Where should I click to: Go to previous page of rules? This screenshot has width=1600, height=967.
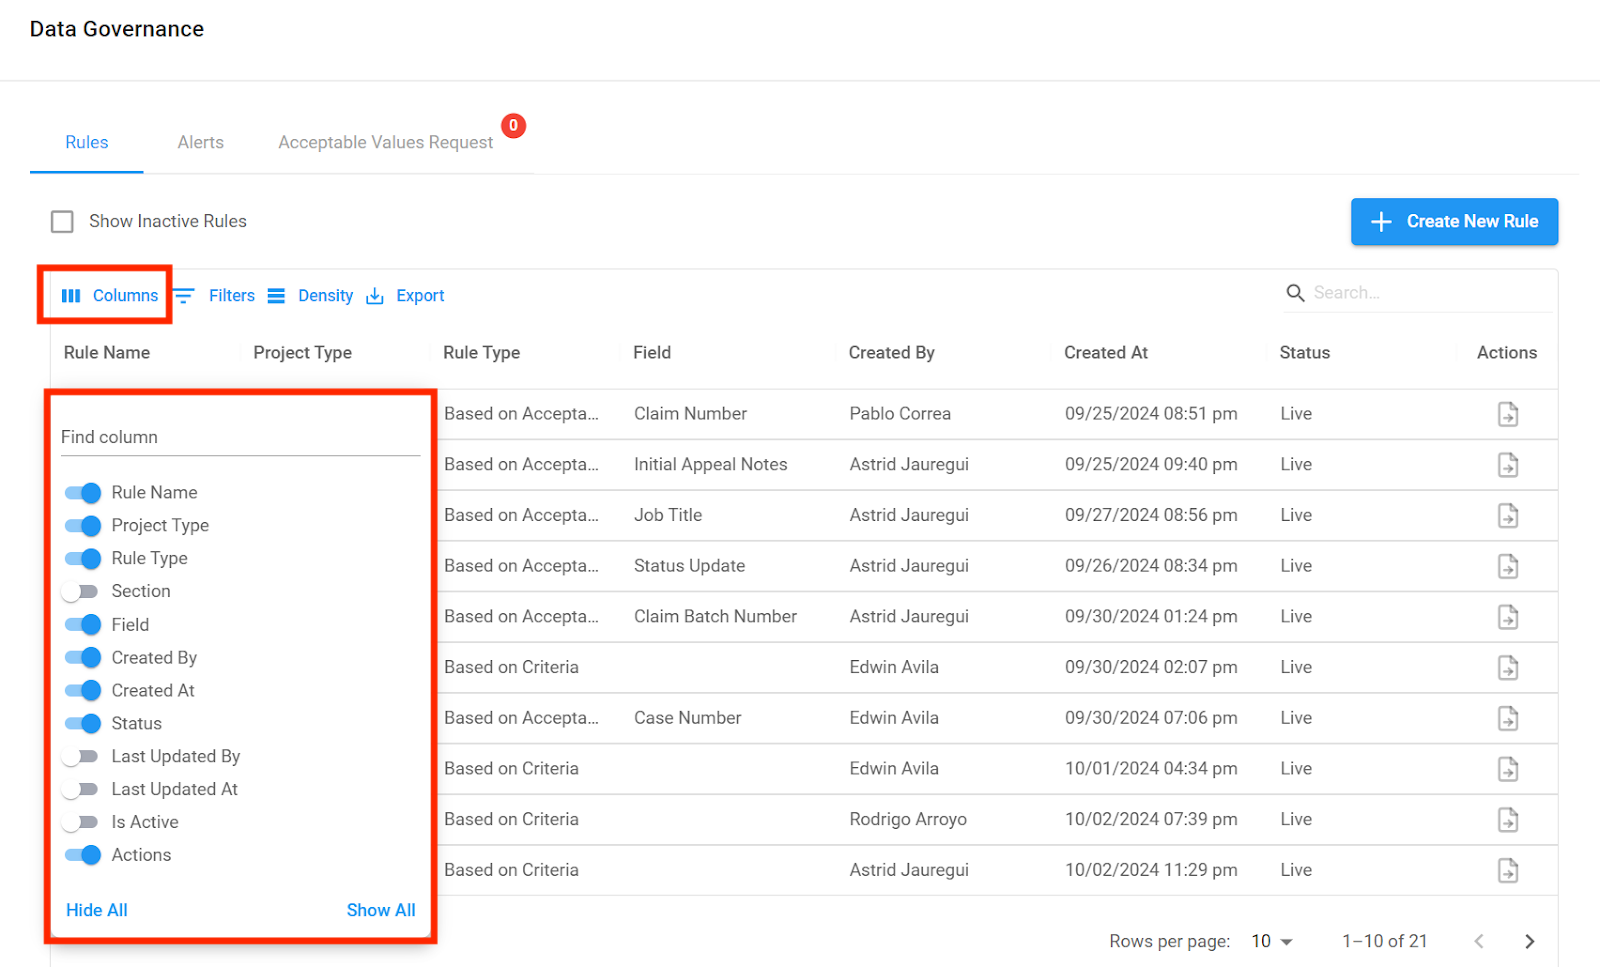point(1479,941)
